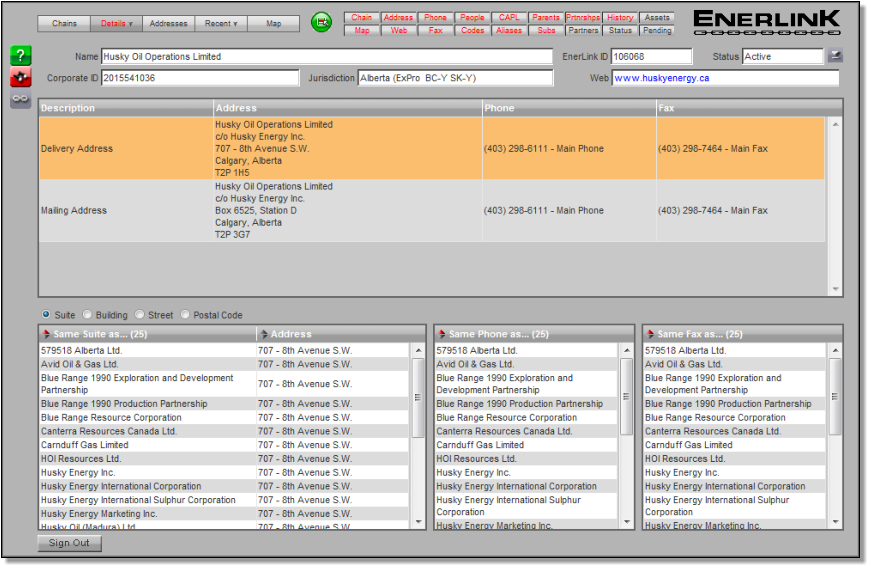
Task: Select HOI Resources Ltd. in fax list
Action: [x=734, y=458]
